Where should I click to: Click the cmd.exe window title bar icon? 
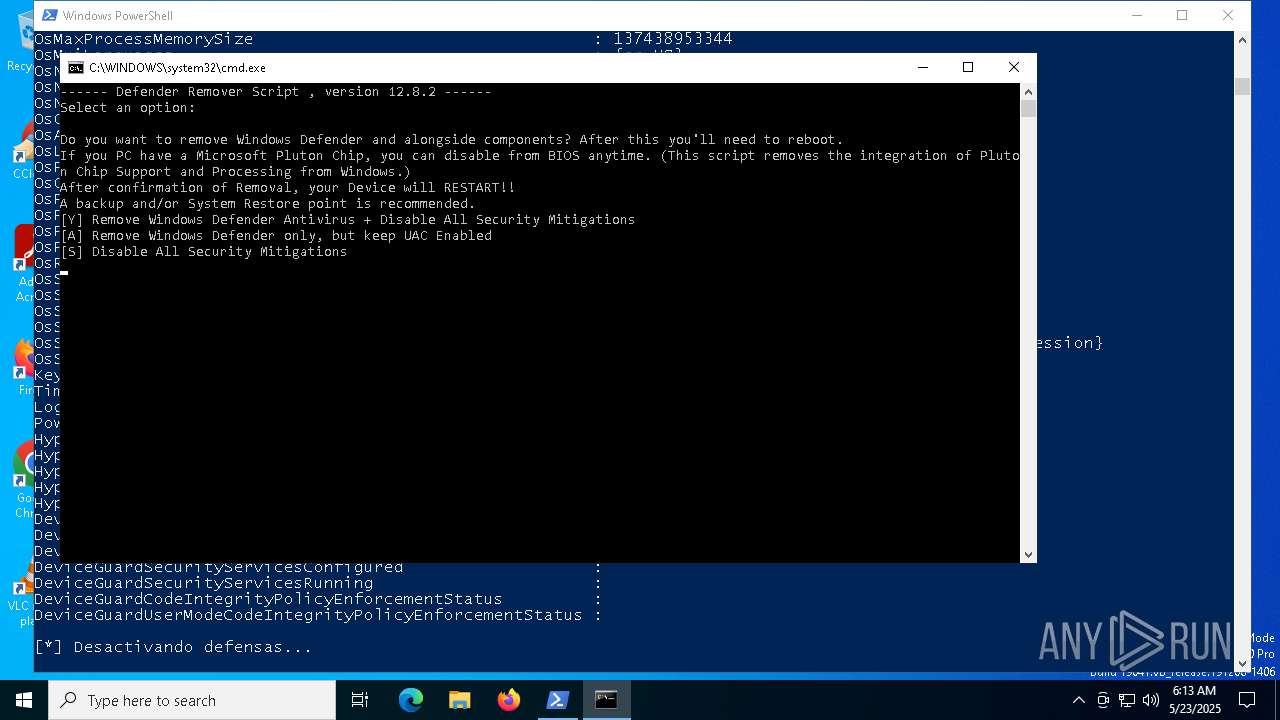76,68
